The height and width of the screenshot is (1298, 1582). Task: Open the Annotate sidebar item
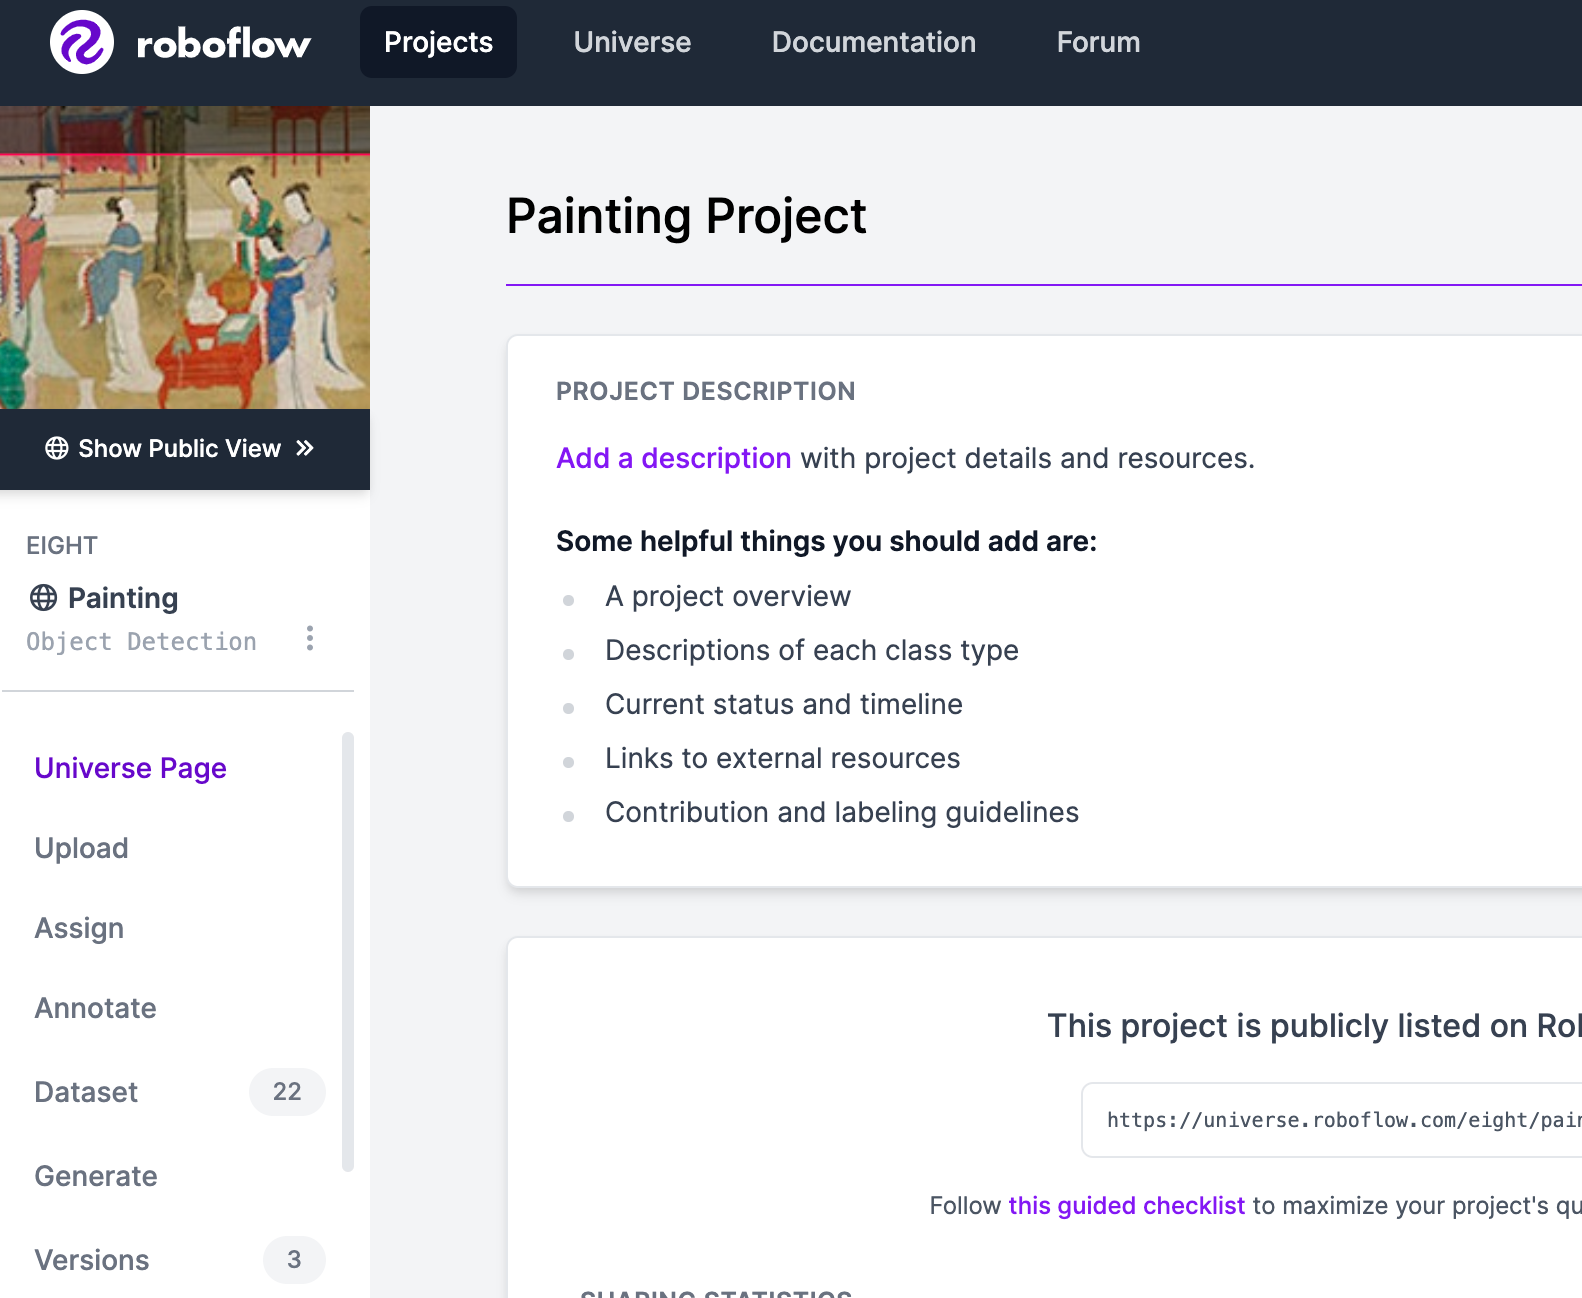pyautogui.click(x=95, y=1008)
